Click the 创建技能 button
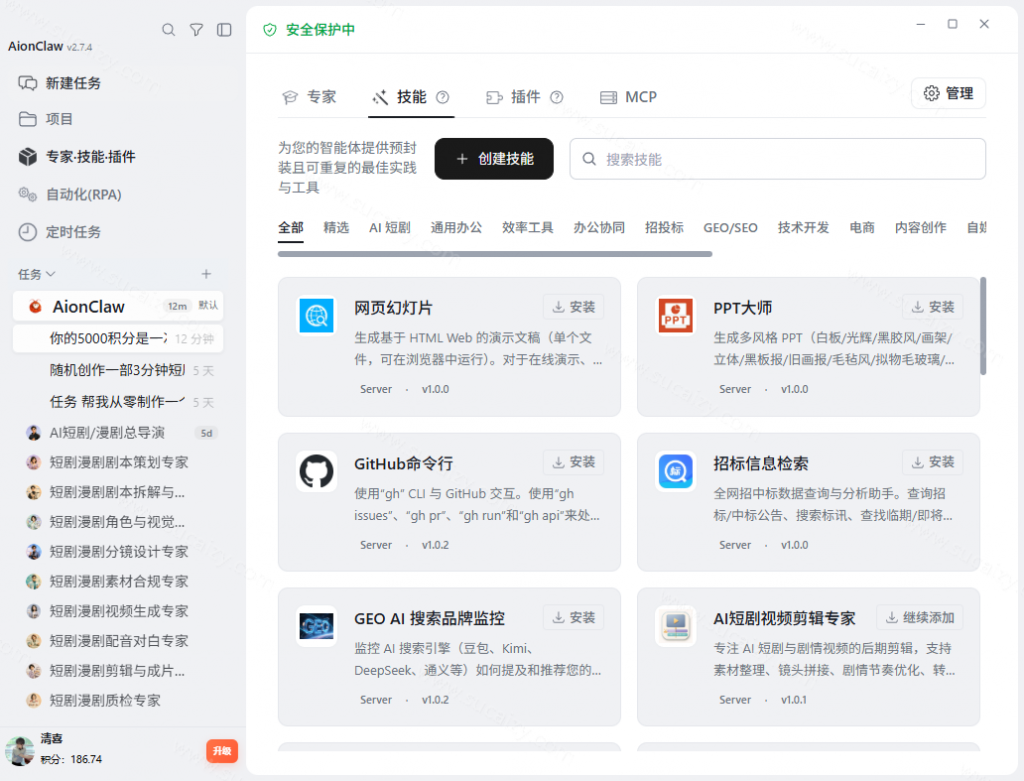This screenshot has height=781, width=1024. coord(494,159)
